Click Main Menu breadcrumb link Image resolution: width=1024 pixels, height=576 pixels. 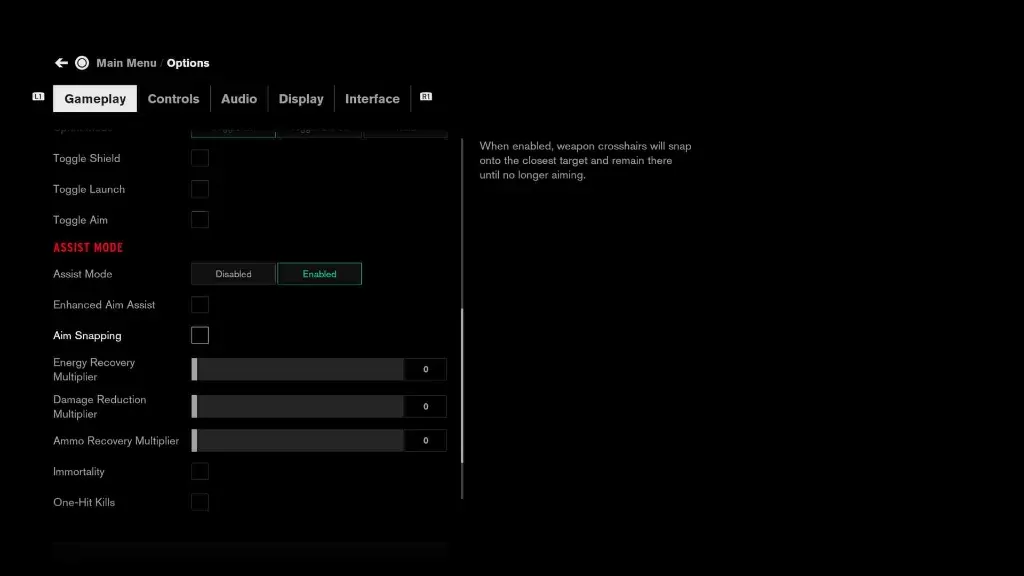(126, 63)
